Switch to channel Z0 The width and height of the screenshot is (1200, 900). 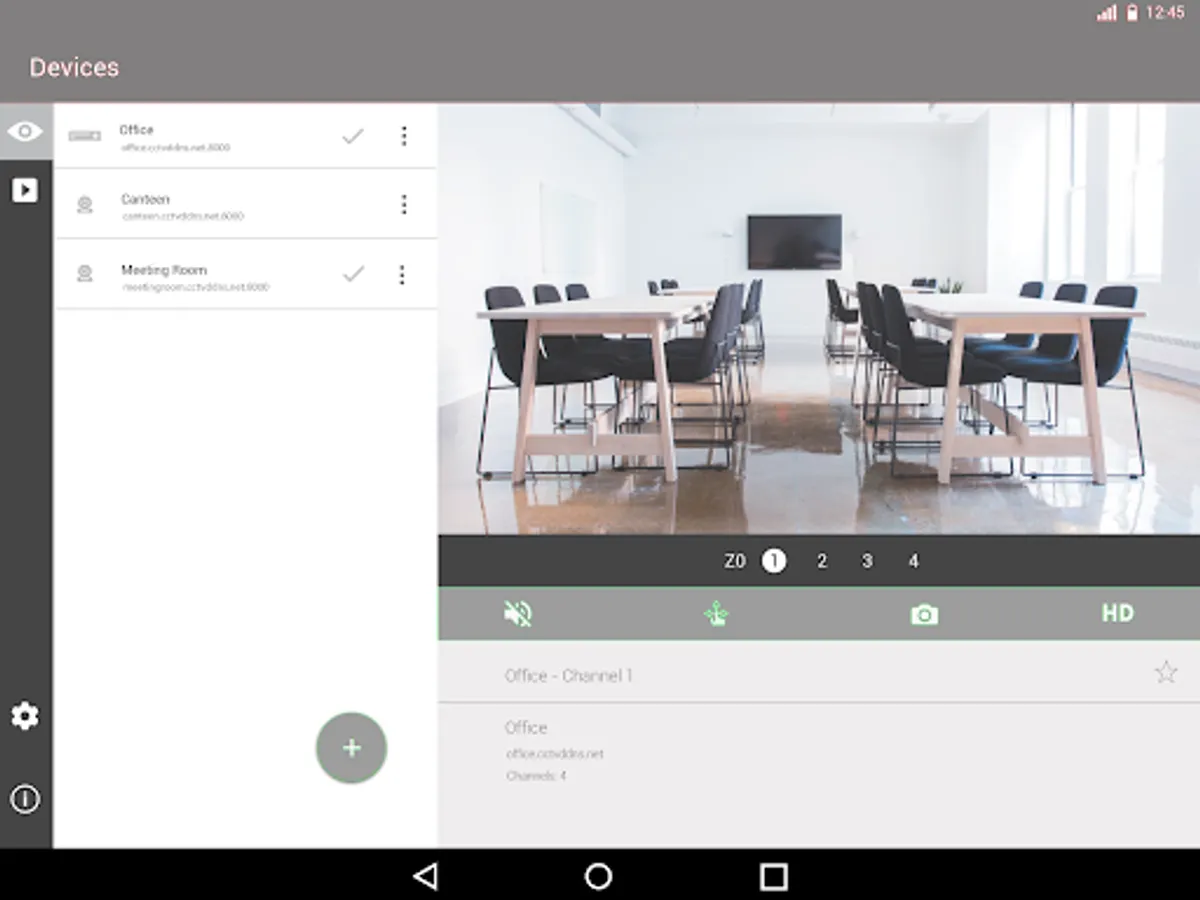[735, 562]
